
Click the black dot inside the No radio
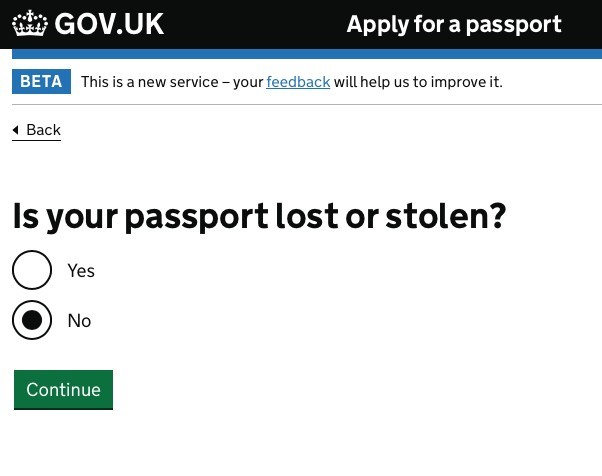(32, 320)
